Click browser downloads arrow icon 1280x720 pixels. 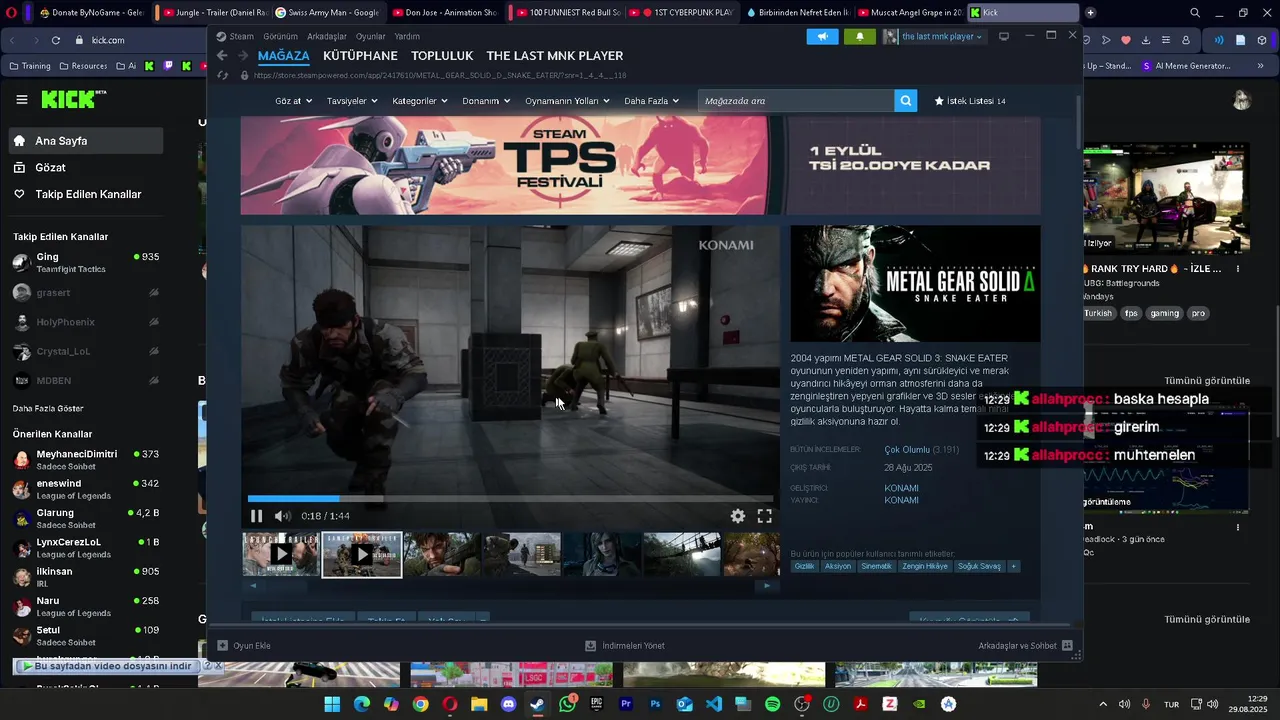point(1146,40)
